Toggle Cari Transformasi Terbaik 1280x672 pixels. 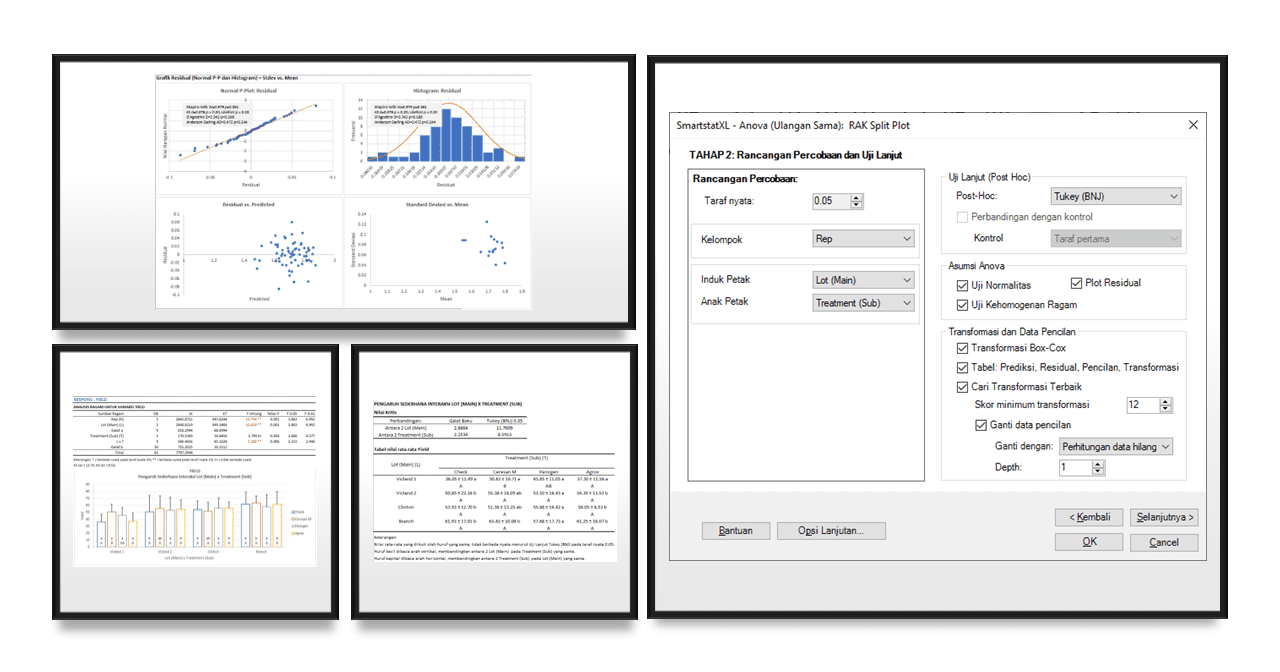click(x=961, y=385)
